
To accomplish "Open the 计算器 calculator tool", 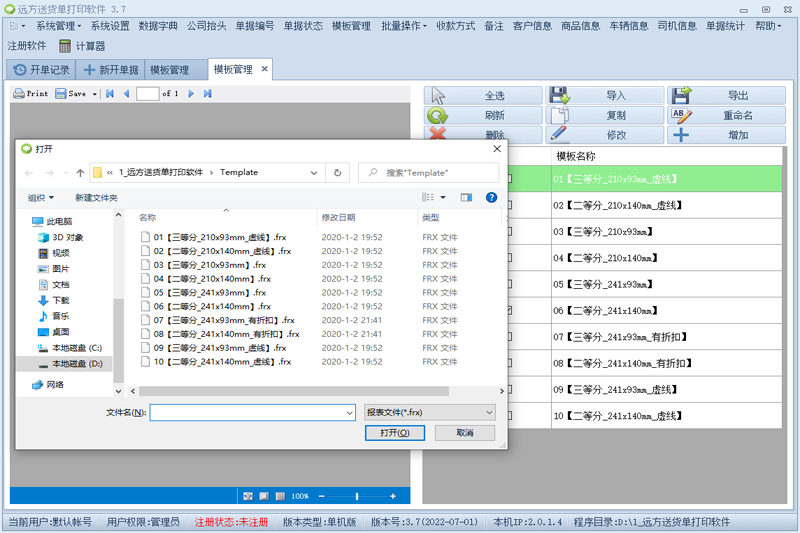I will tap(82, 45).
